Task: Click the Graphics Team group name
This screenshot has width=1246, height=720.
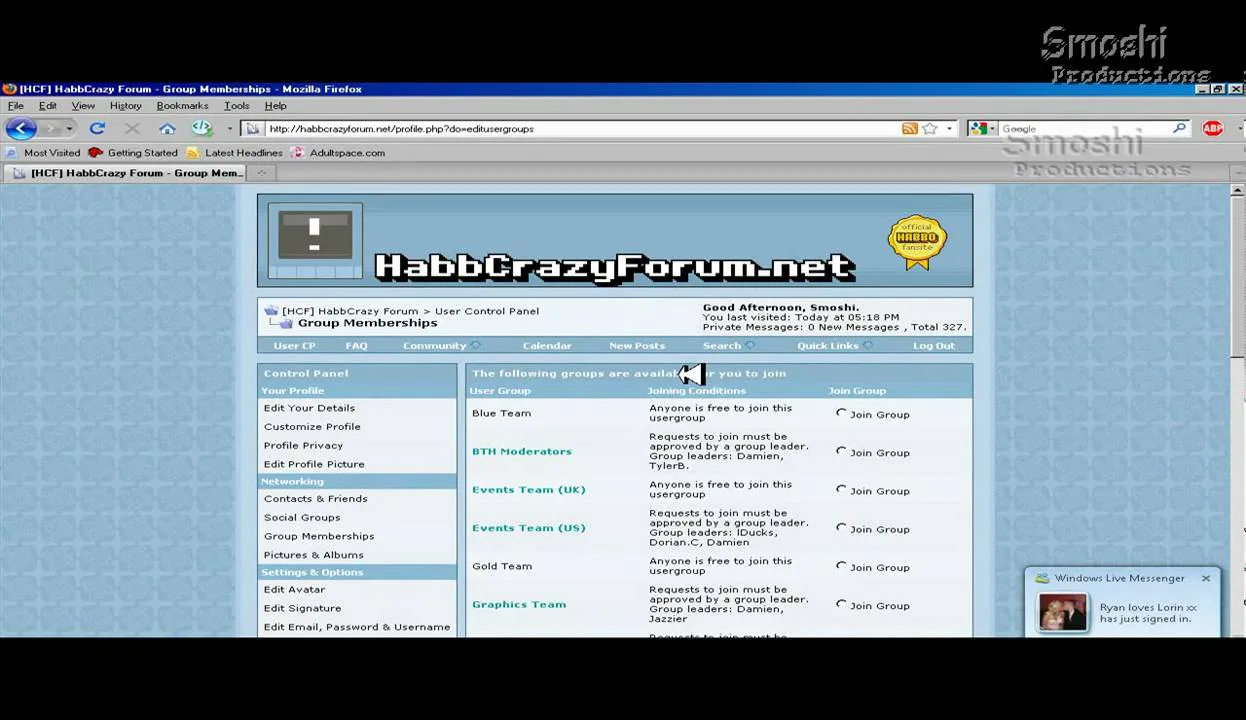Action: point(518,604)
